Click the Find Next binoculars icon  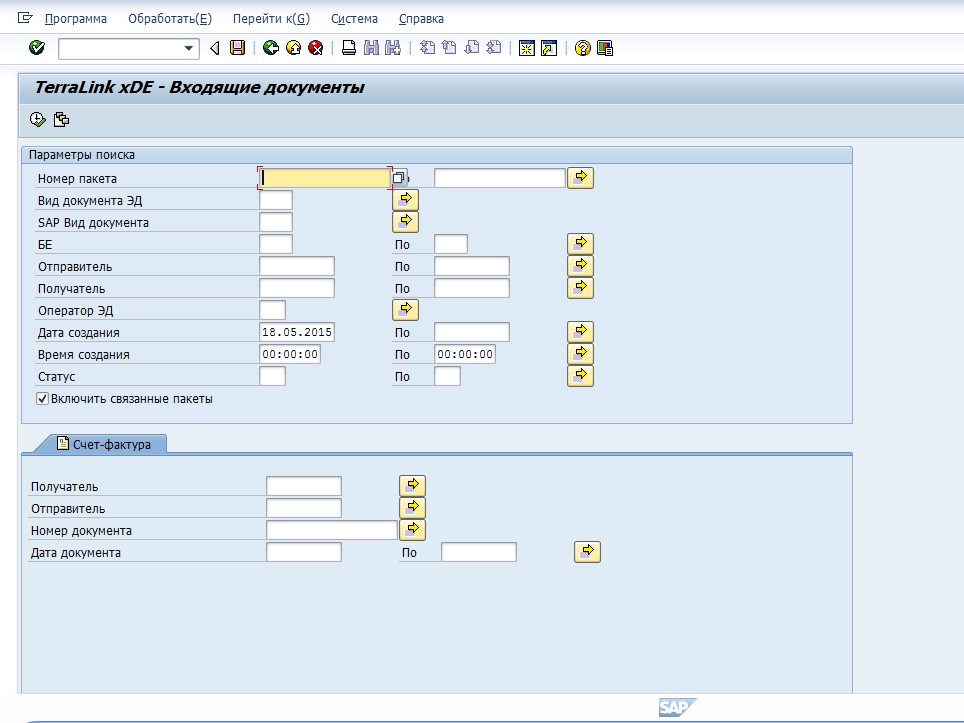click(393, 48)
